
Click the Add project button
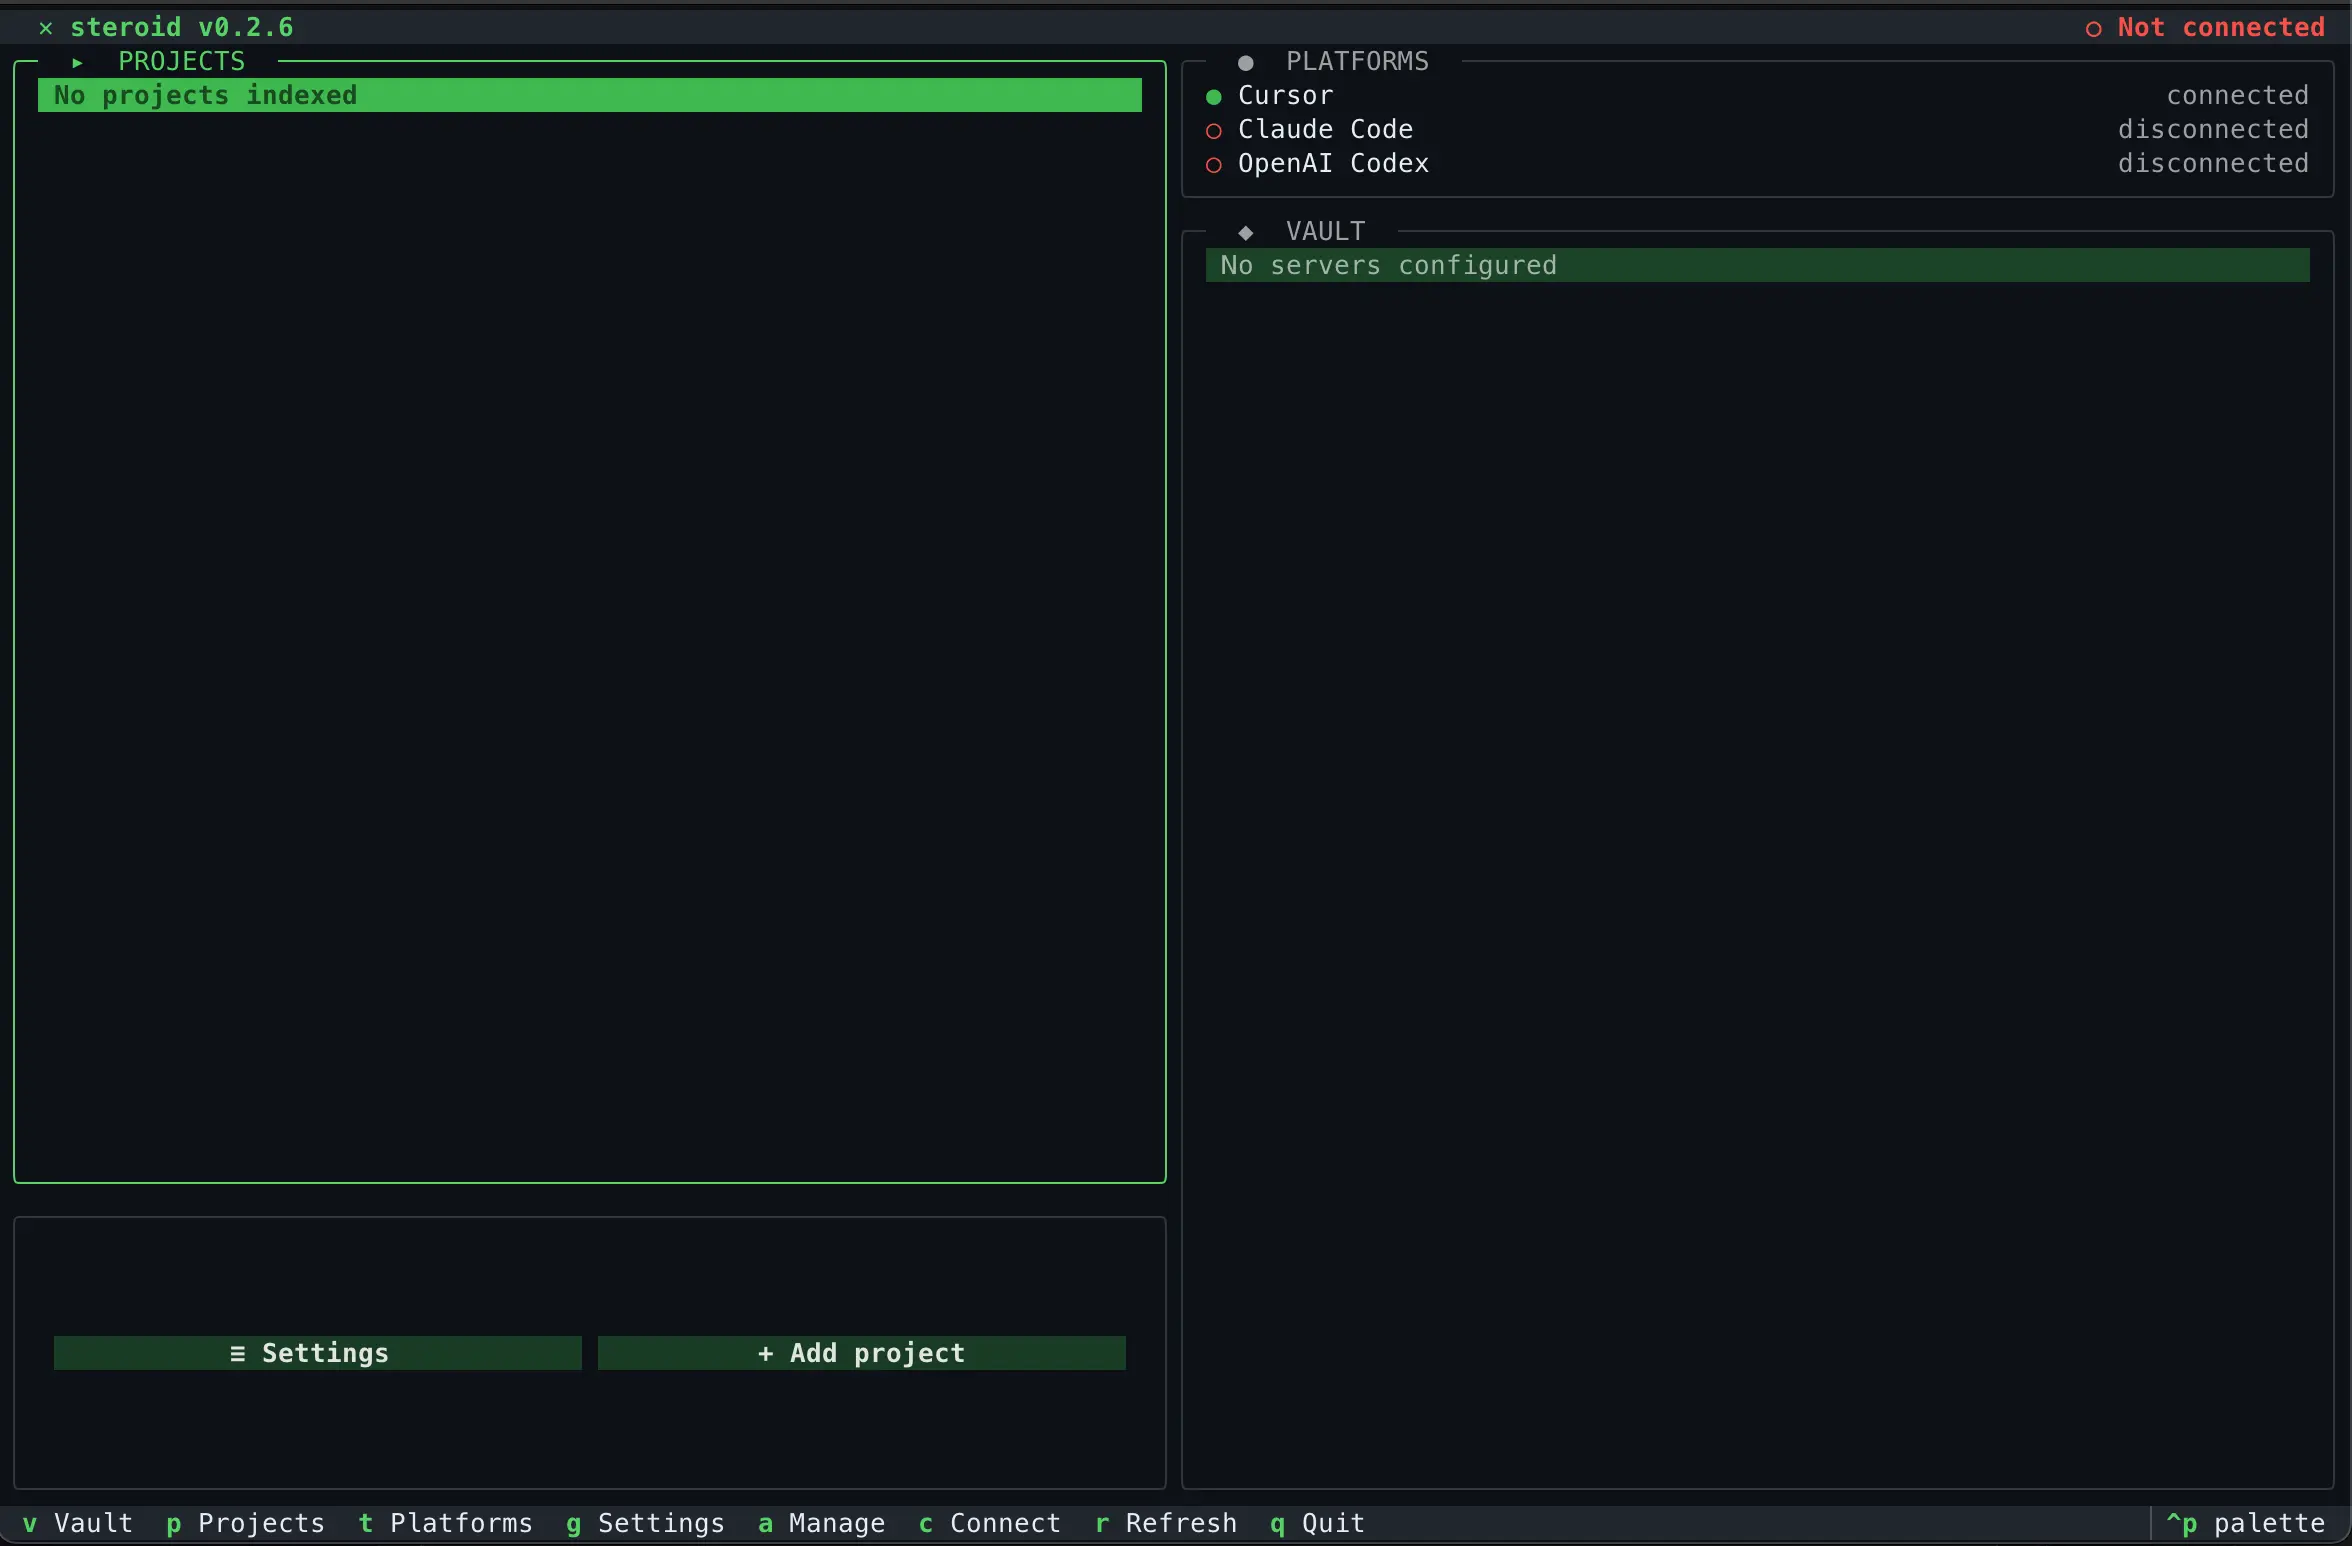pos(862,1353)
